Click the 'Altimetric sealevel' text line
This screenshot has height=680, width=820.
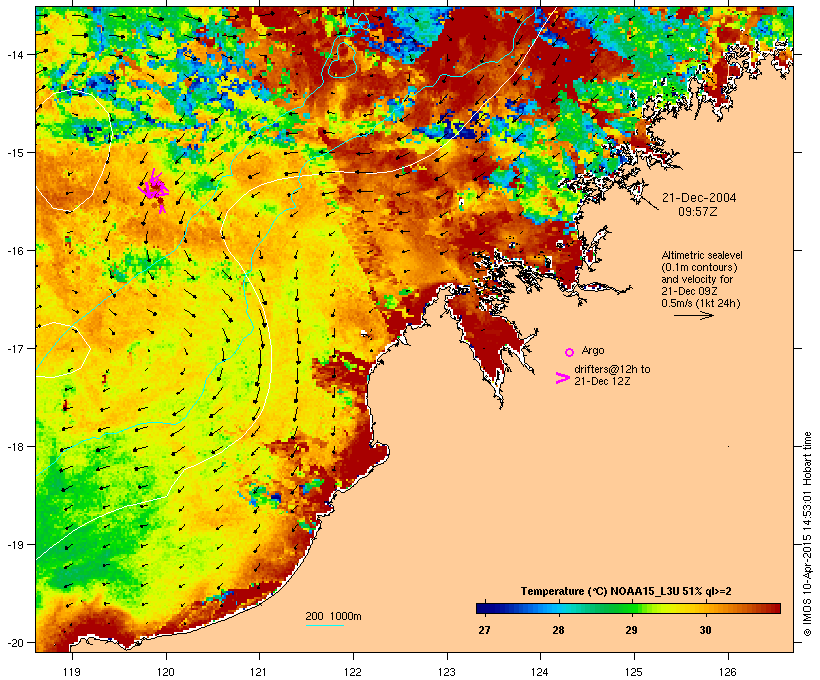coord(702,255)
